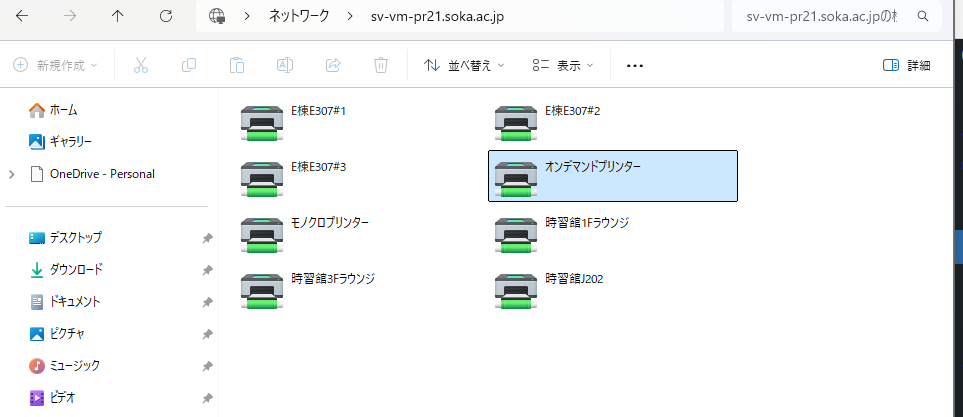Viewport: 963px width, 417px height.
Task: Click the Copy icon in toolbar
Action: point(189,65)
